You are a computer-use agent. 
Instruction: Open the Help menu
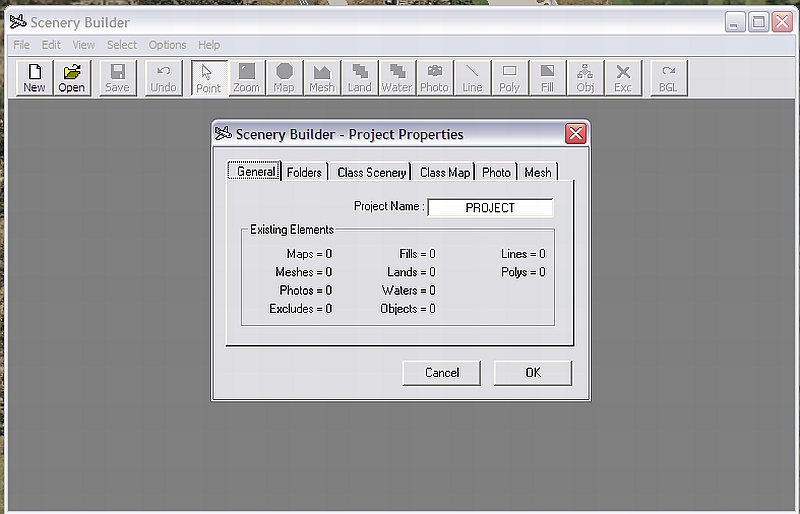[209, 45]
